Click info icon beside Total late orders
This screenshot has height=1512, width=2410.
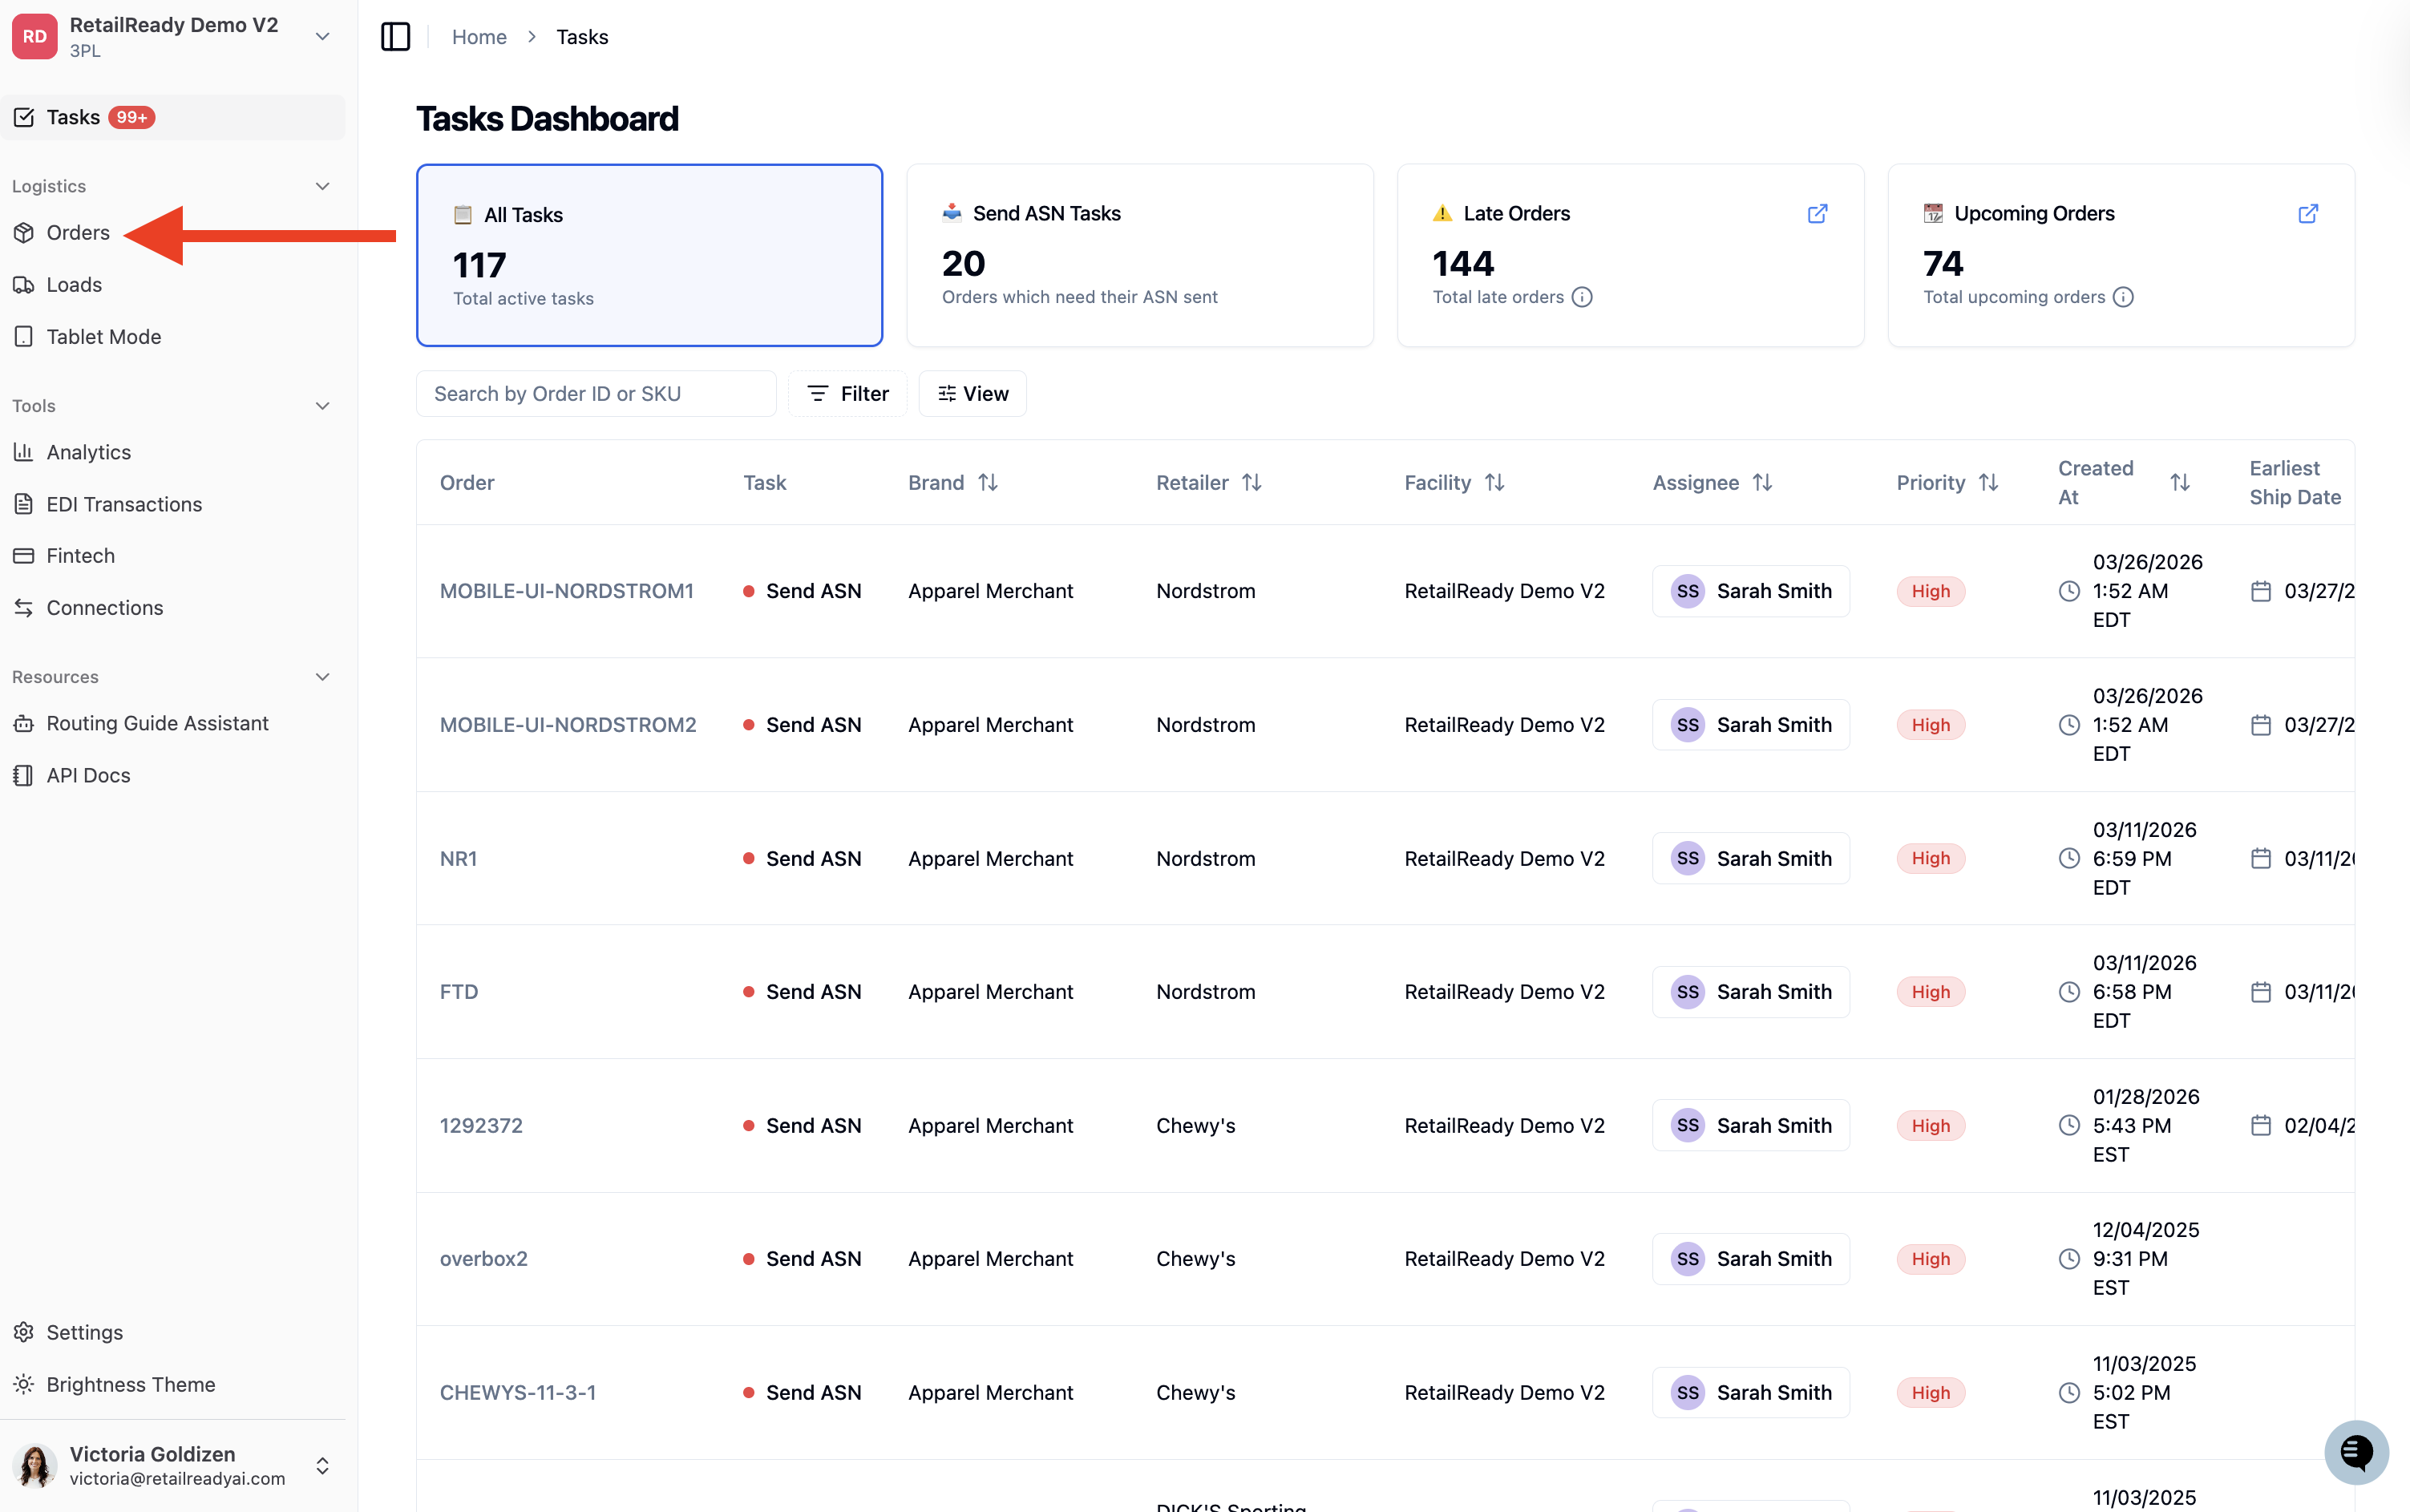click(x=1582, y=297)
